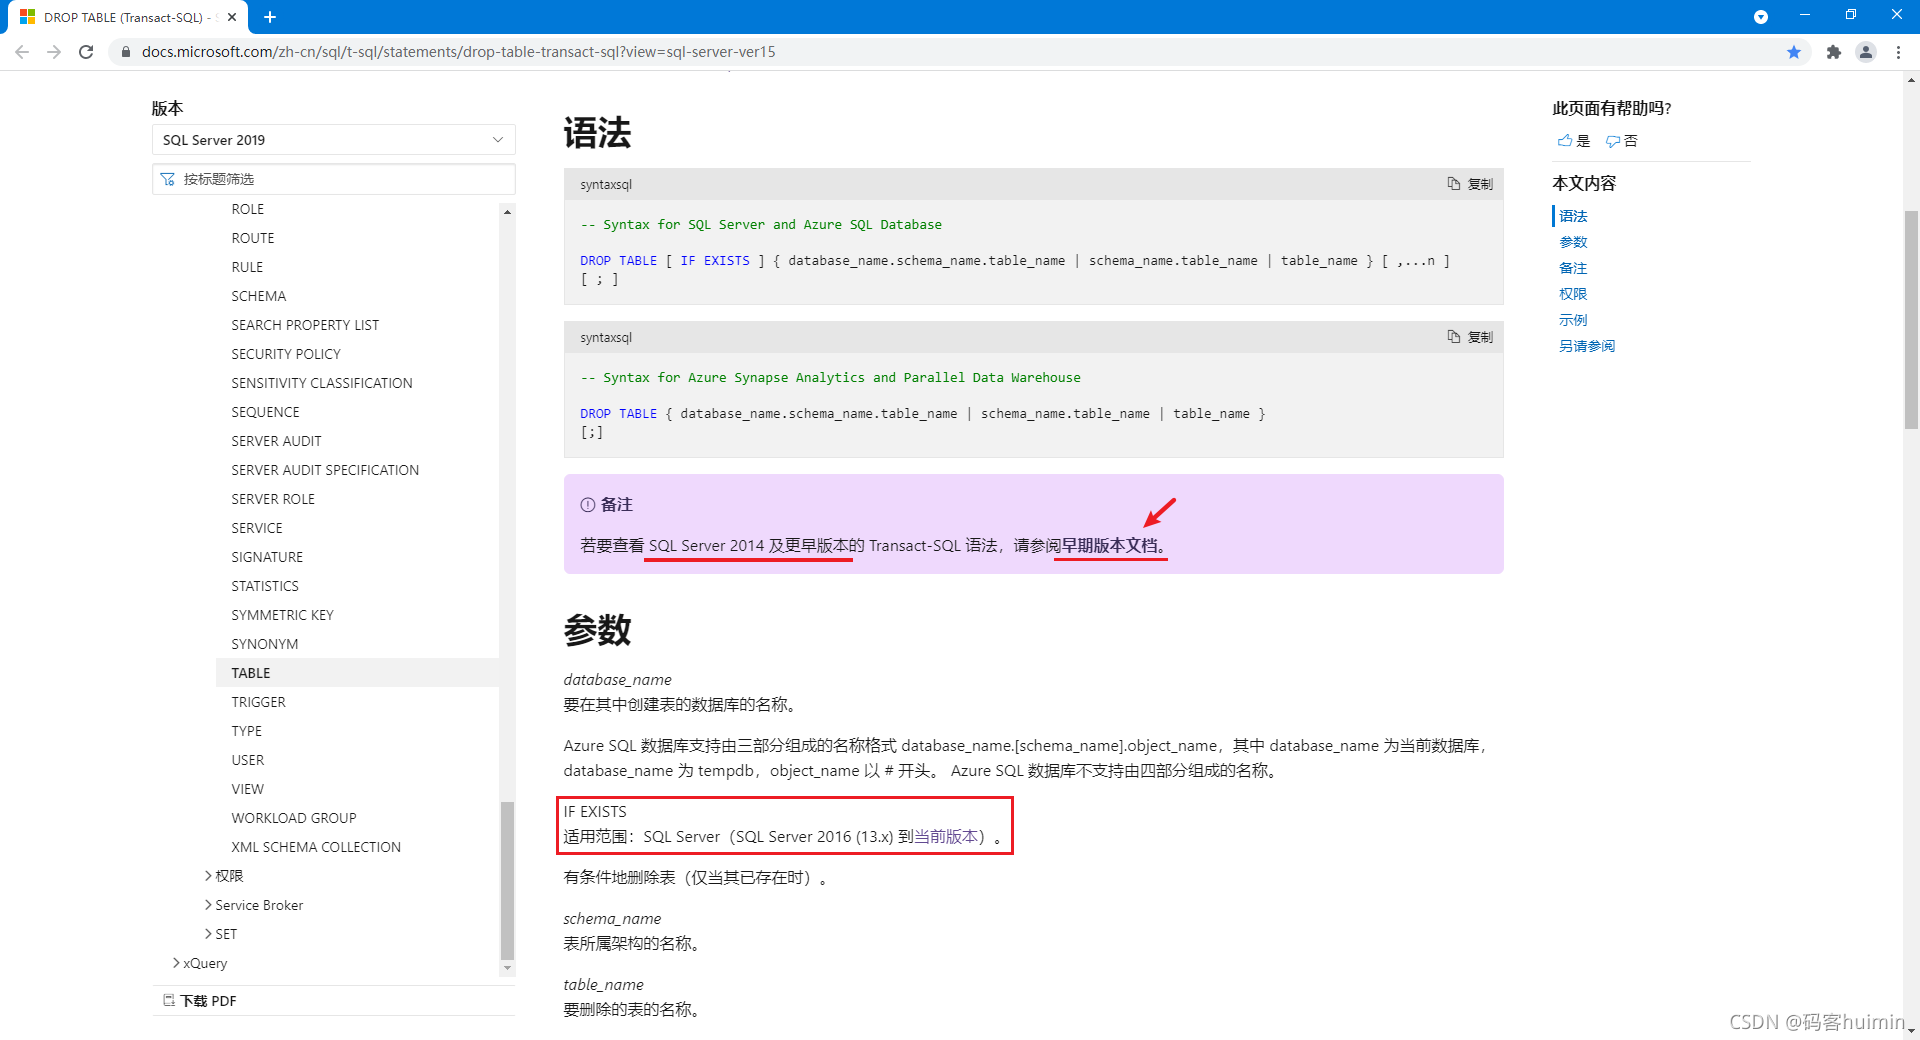Mark page unhelpful with 否 thumbs down
Screen dimensions: 1920x1040
point(1622,141)
